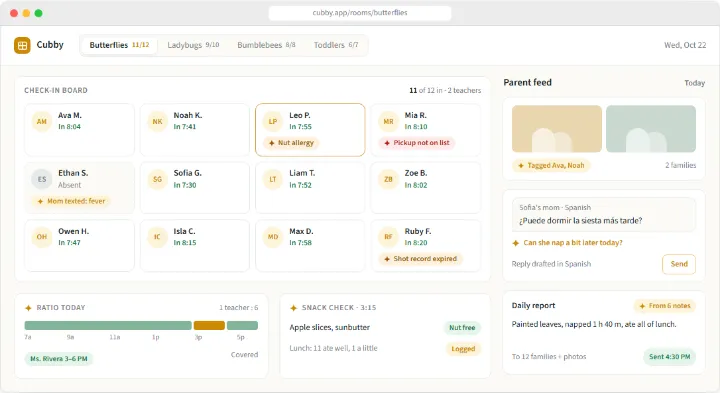
Task: Click the Nut free badge
Action: click(x=462, y=328)
